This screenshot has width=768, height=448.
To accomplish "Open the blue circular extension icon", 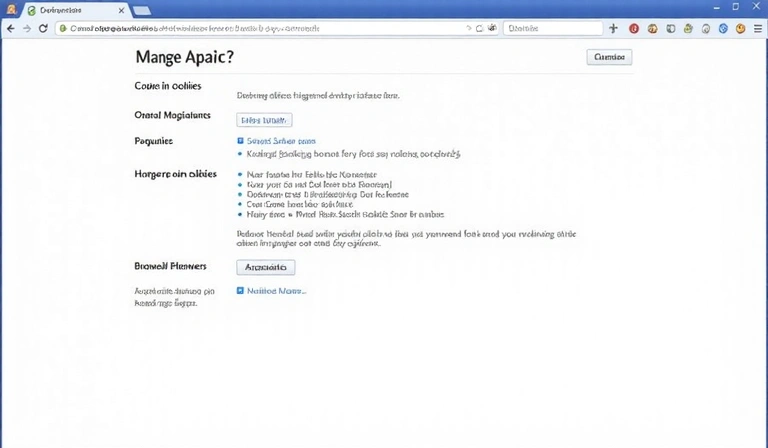I will click(x=723, y=28).
